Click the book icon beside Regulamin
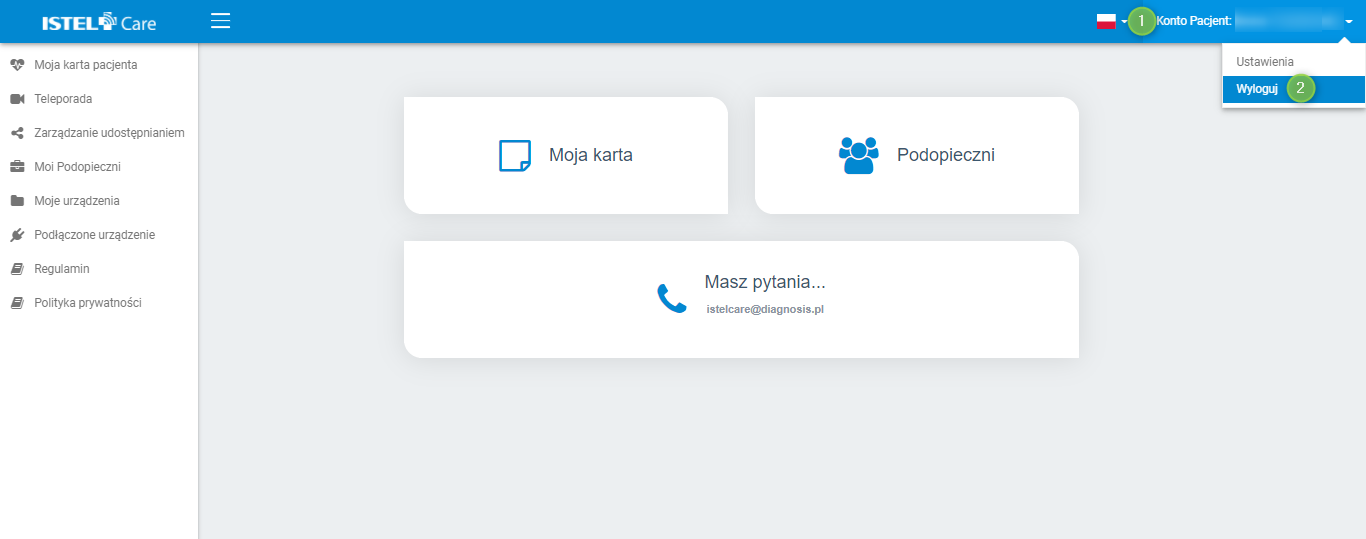The height and width of the screenshot is (539, 1366). pyautogui.click(x=16, y=269)
